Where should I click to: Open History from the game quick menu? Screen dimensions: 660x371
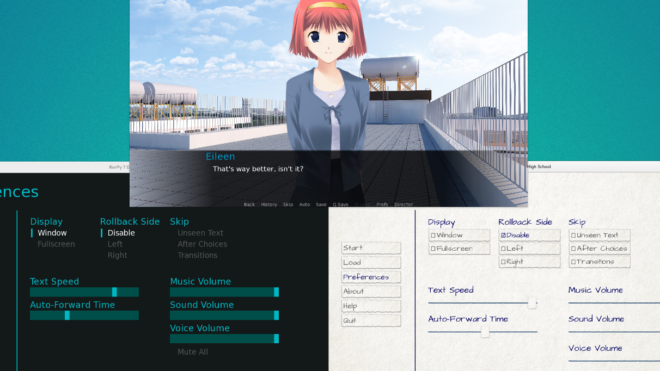pos(269,205)
